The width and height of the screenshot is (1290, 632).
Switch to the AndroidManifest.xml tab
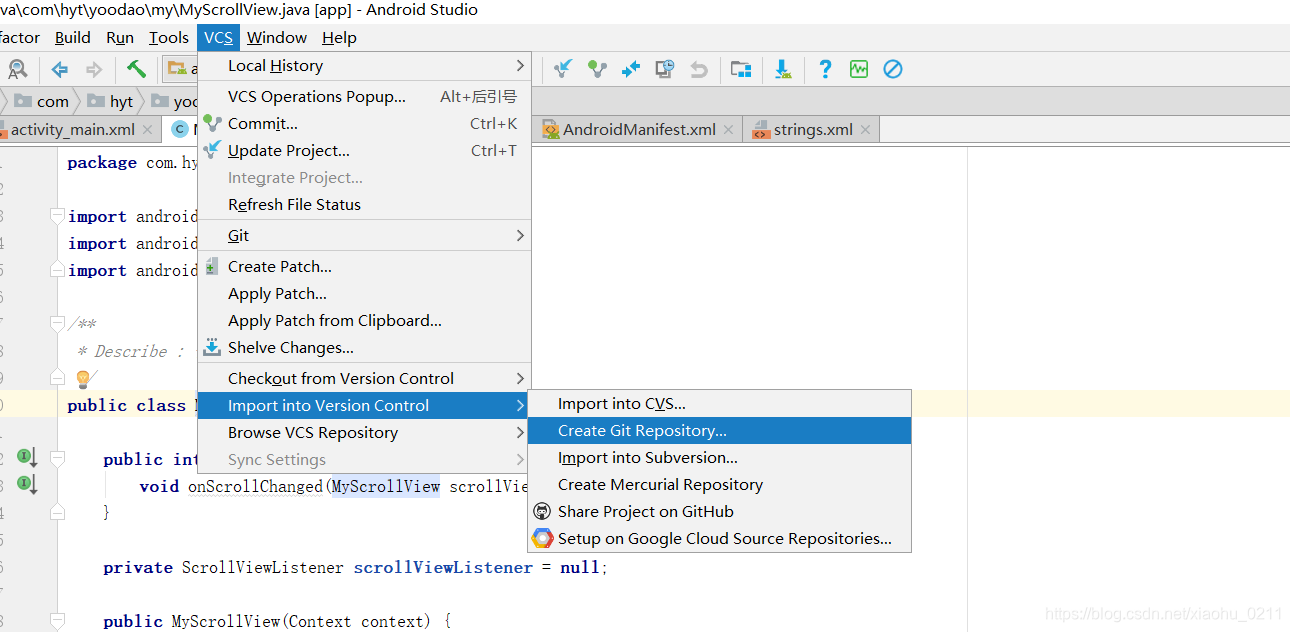639,129
